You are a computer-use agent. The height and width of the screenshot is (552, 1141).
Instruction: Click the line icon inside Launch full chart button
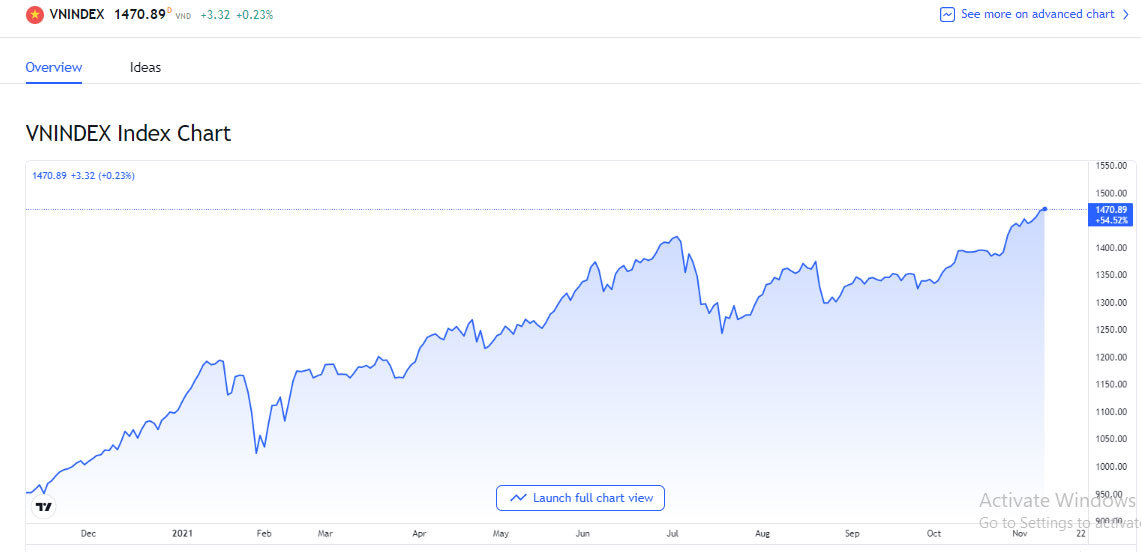click(518, 498)
